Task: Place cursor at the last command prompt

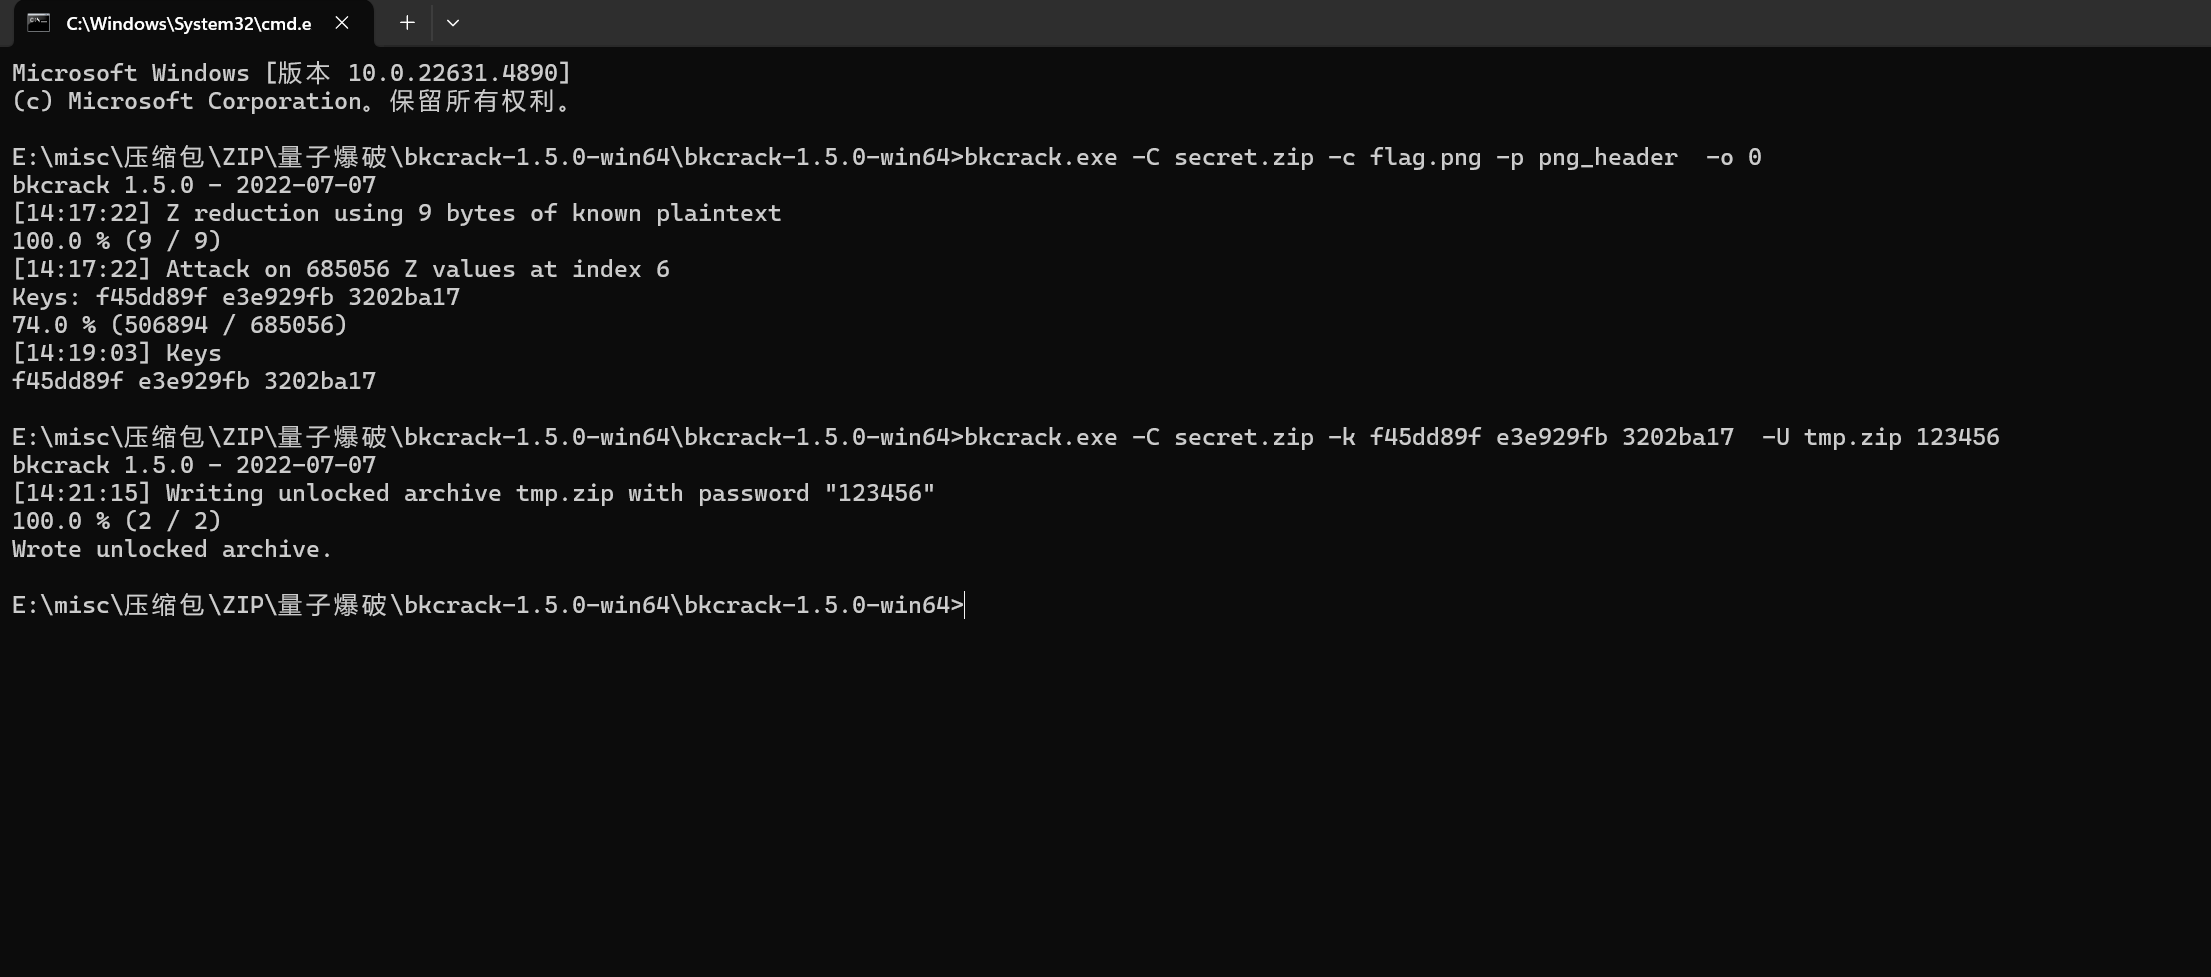Action: tap(966, 605)
